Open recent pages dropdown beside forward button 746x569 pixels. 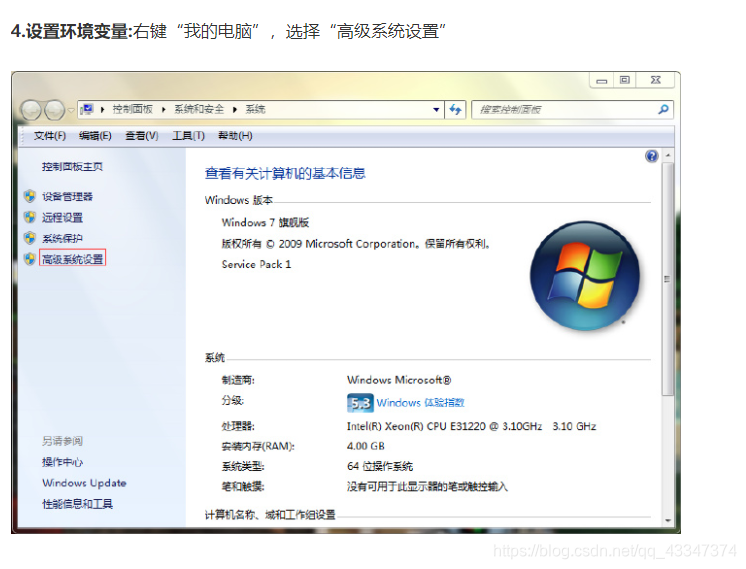(x=71, y=110)
